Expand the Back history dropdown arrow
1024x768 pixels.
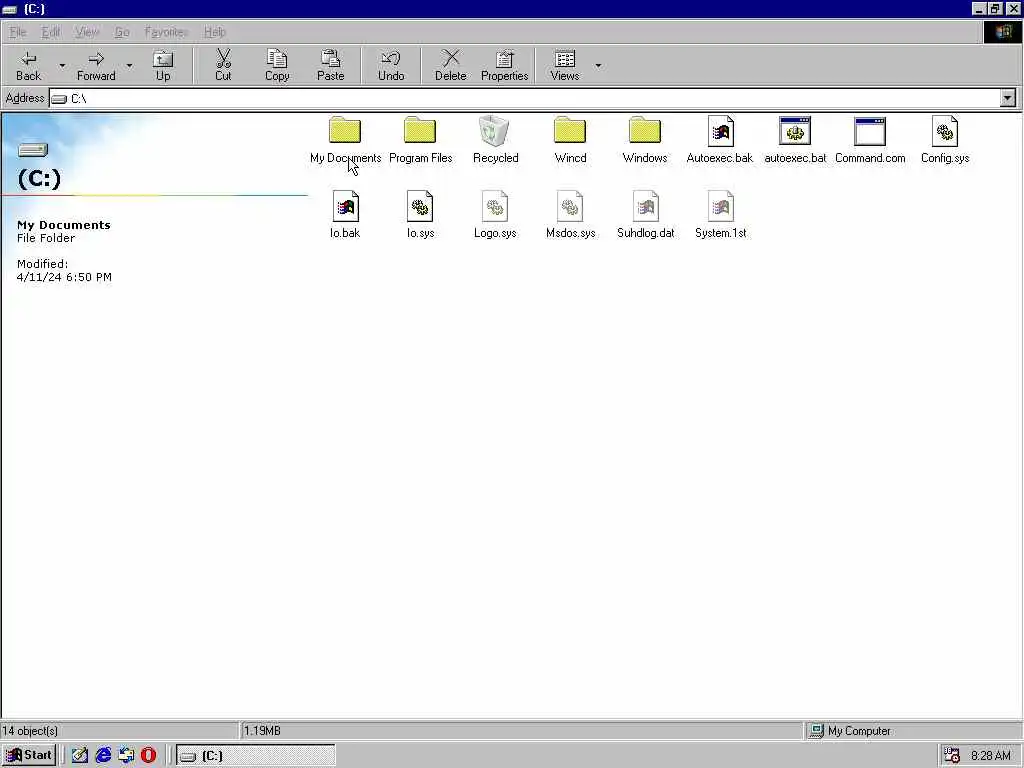[62, 65]
